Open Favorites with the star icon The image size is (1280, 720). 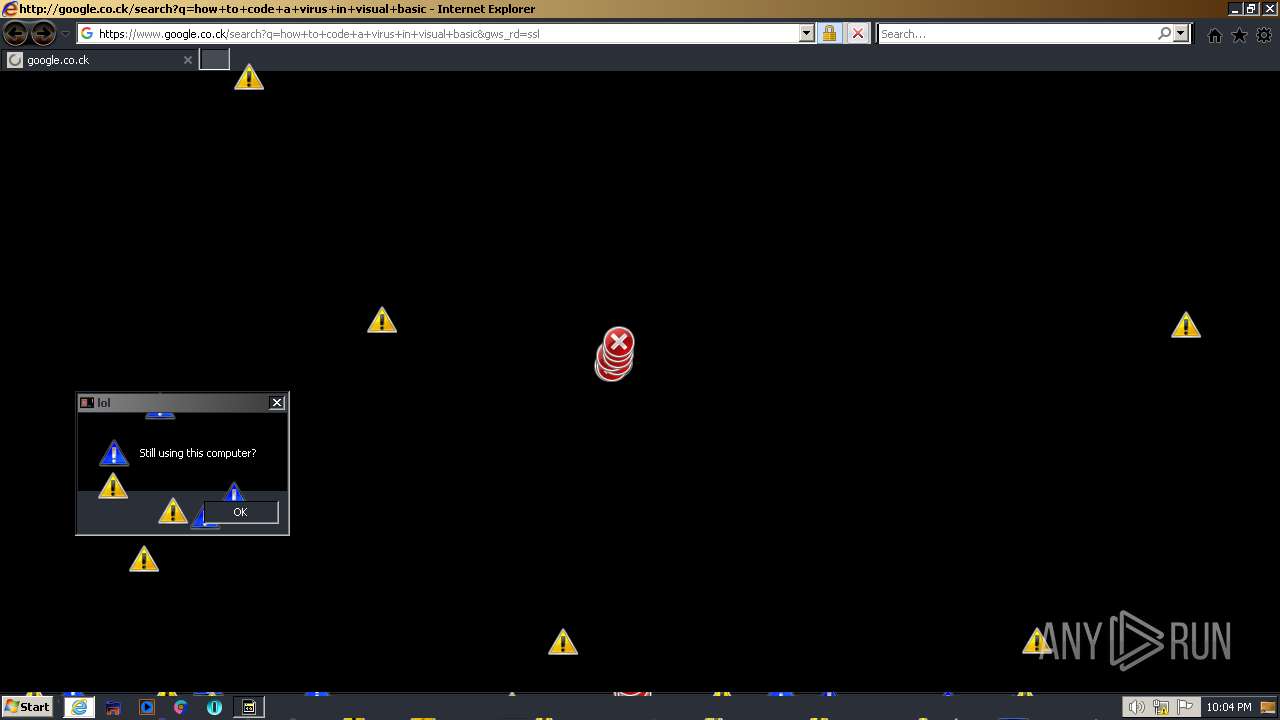point(1239,35)
